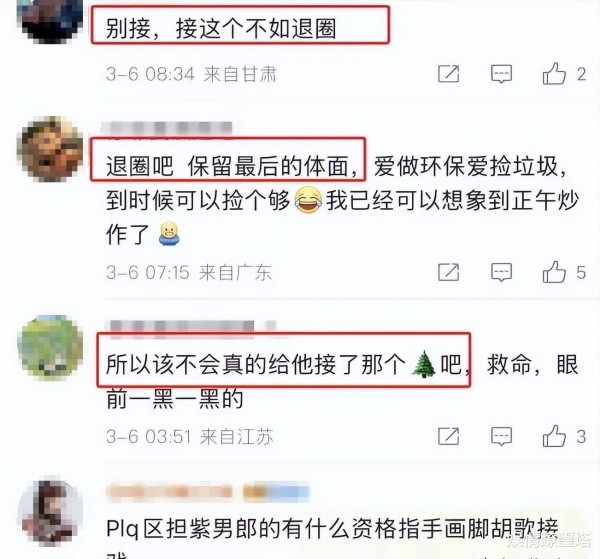600x559 pixels.
Task: Select comment starting 所以该不会真的给他接了
Action: [342, 381]
